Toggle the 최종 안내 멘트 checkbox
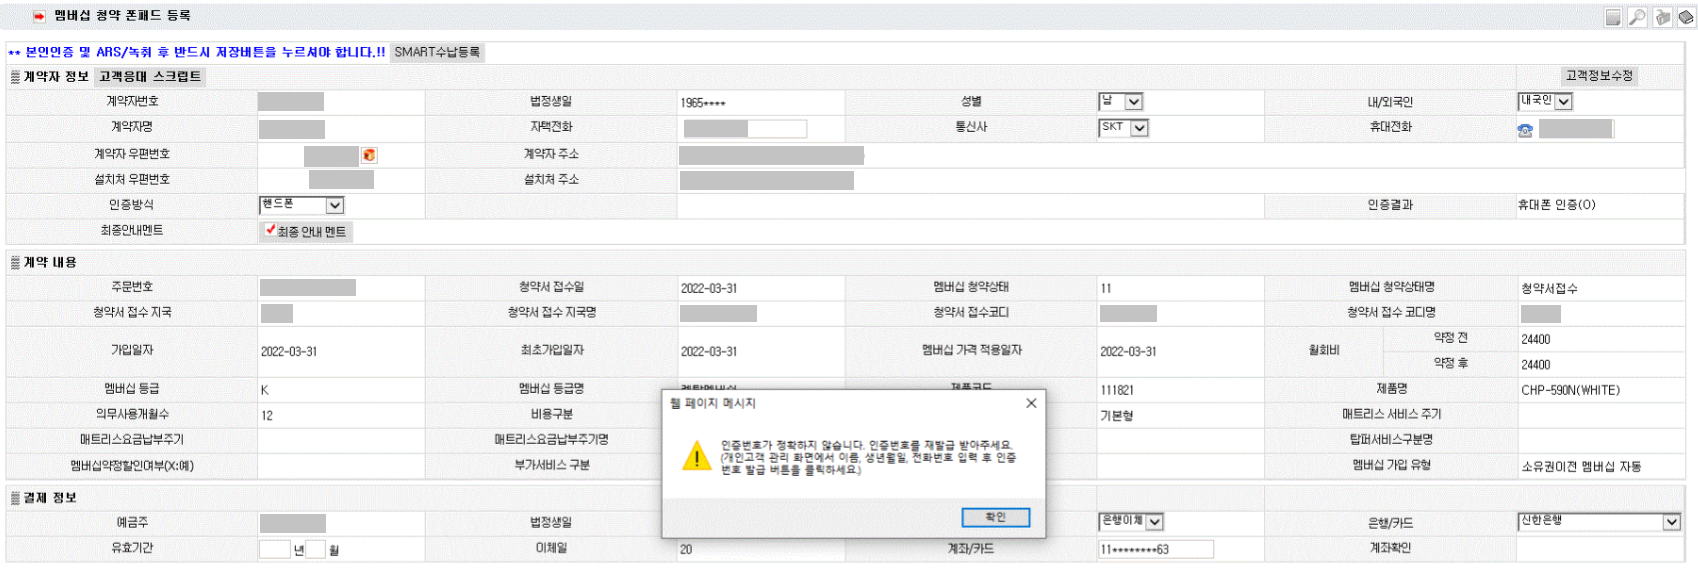1698x569 pixels. click(270, 230)
